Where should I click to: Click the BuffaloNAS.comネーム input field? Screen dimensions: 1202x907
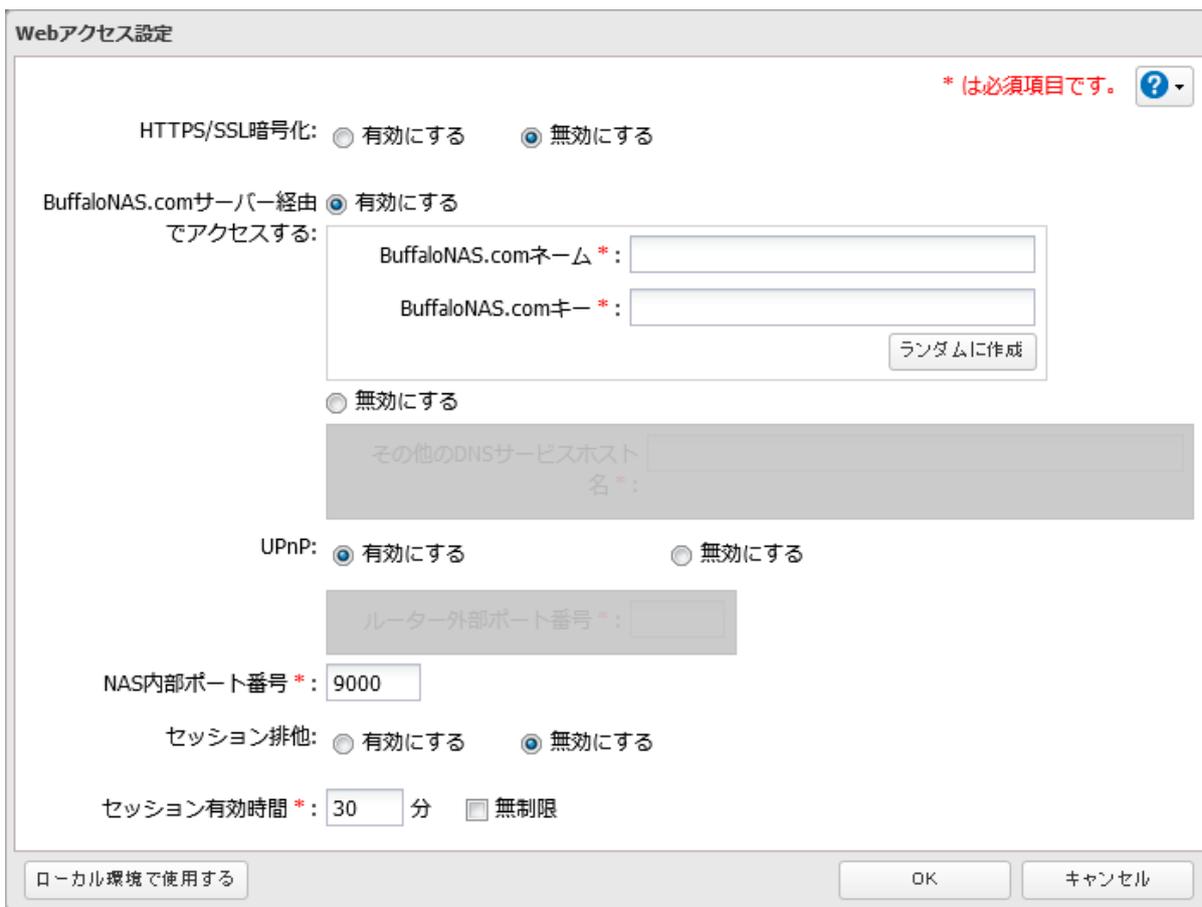832,255
